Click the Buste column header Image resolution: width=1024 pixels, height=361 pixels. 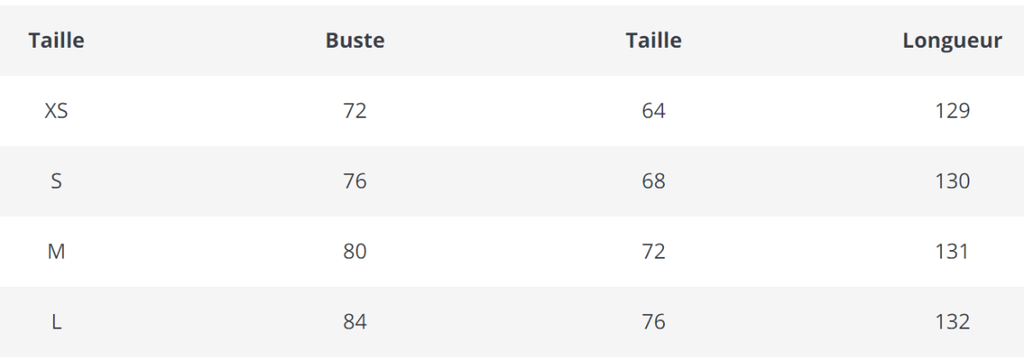click(355, 40)
